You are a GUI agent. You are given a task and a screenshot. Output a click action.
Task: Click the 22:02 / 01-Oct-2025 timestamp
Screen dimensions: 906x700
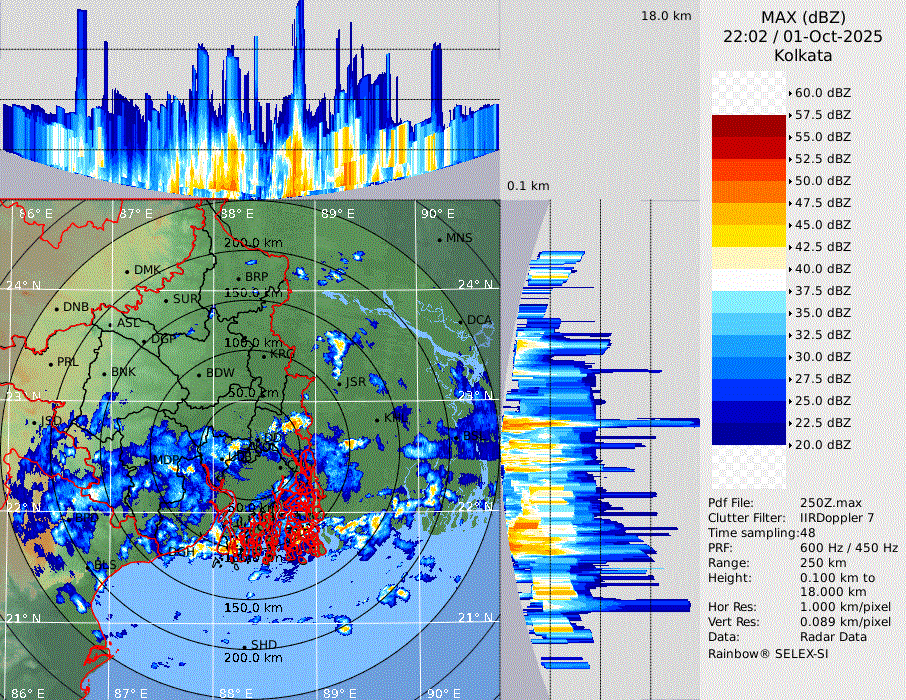click(803, 36)
